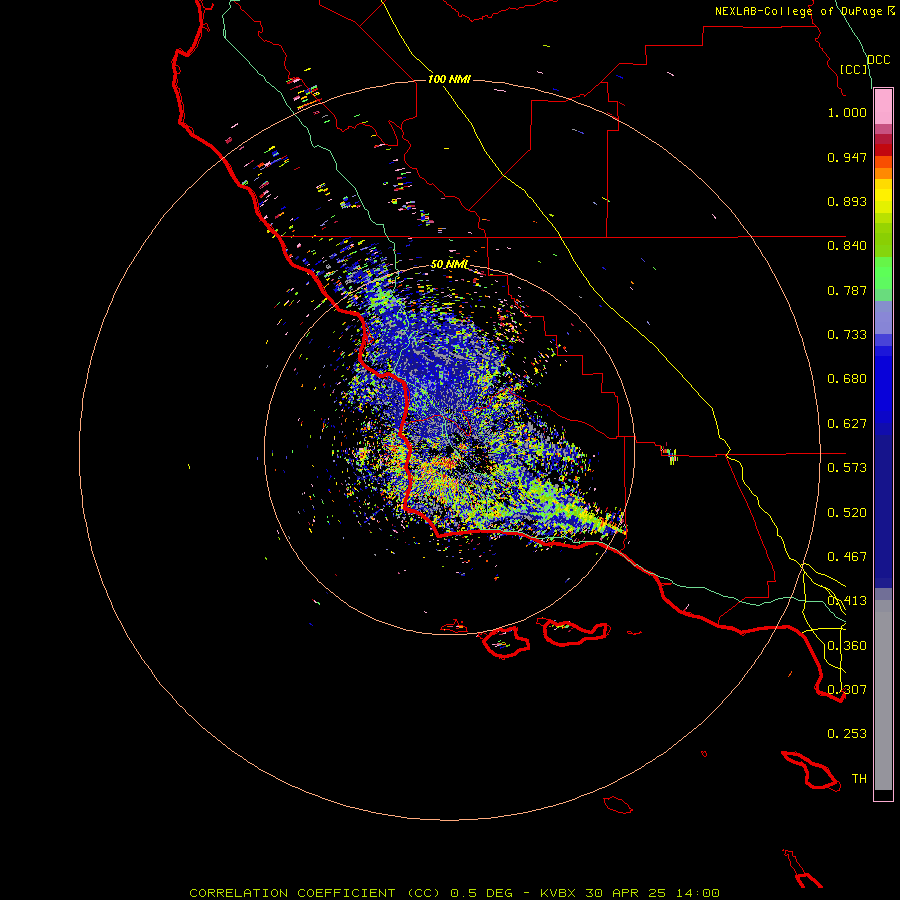Select the 0.680 scale value
Image resolution: width=900 pixels, height=900 pixels.
pos(847,379)
